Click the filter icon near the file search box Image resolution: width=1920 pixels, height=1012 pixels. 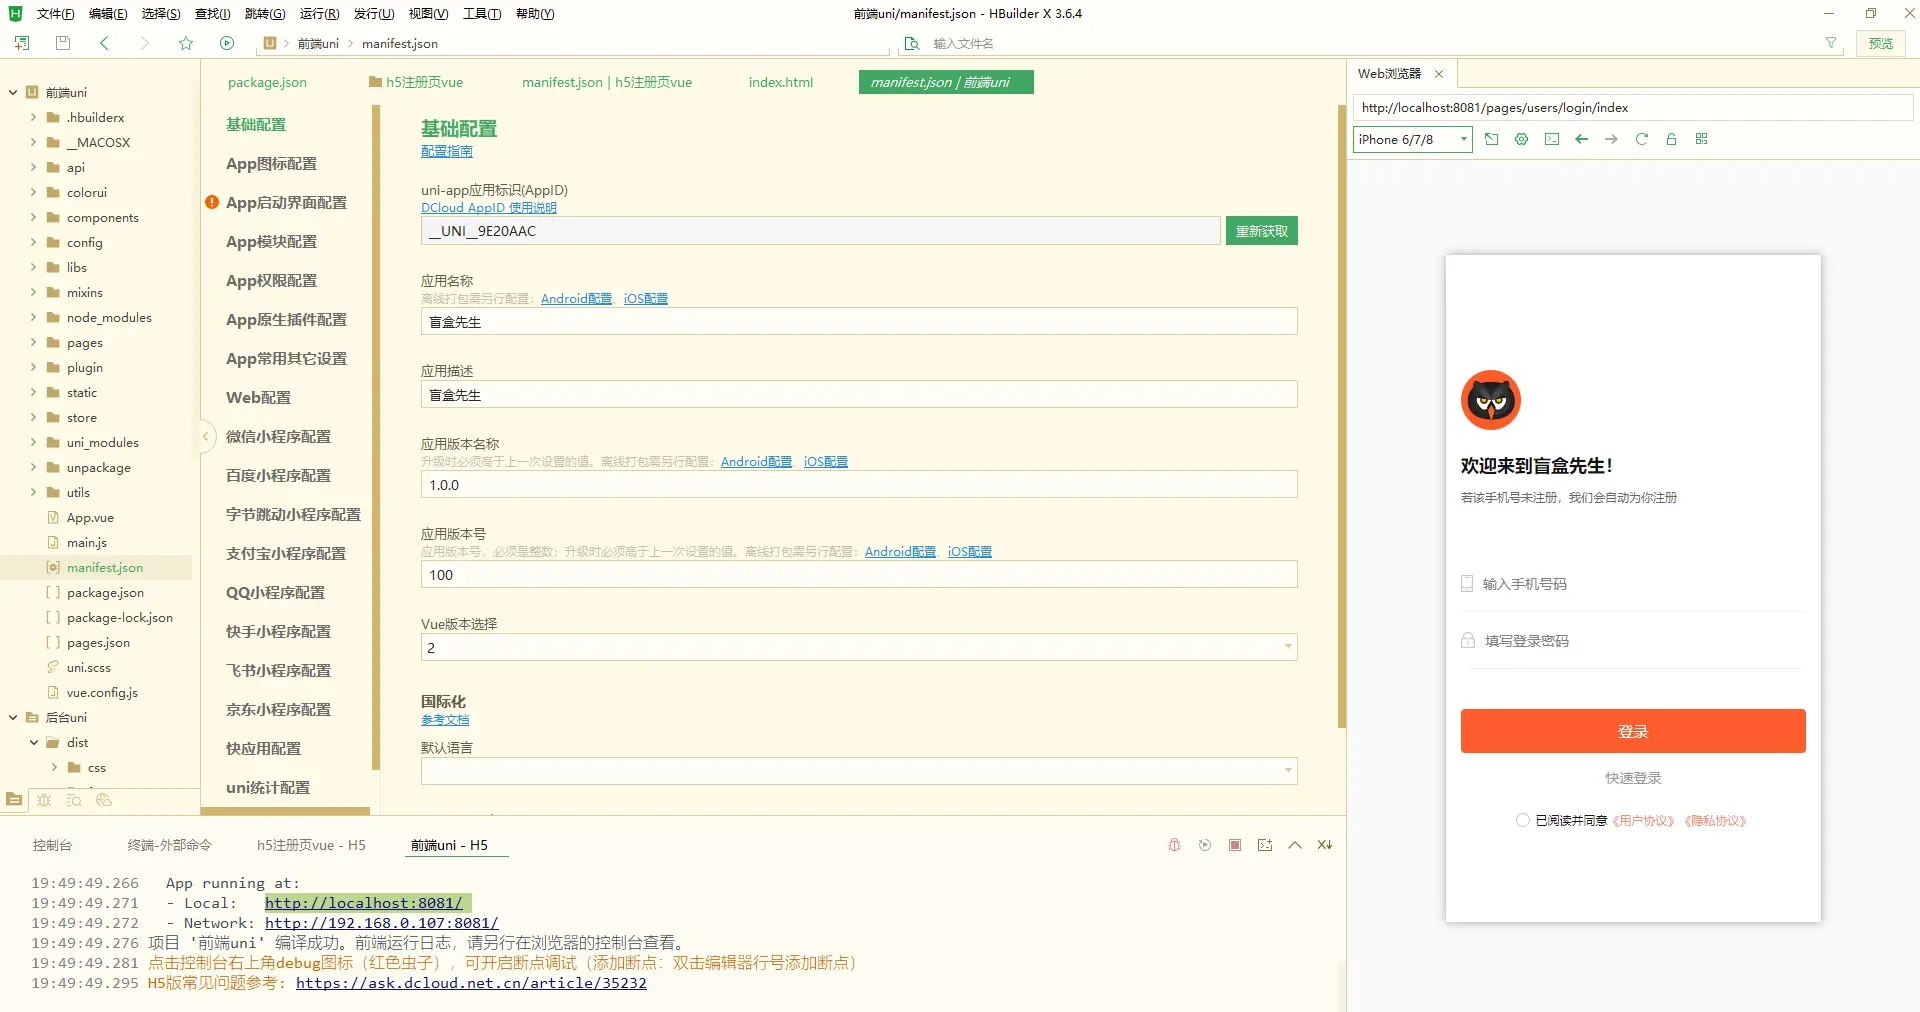(x=1831, y=43)
